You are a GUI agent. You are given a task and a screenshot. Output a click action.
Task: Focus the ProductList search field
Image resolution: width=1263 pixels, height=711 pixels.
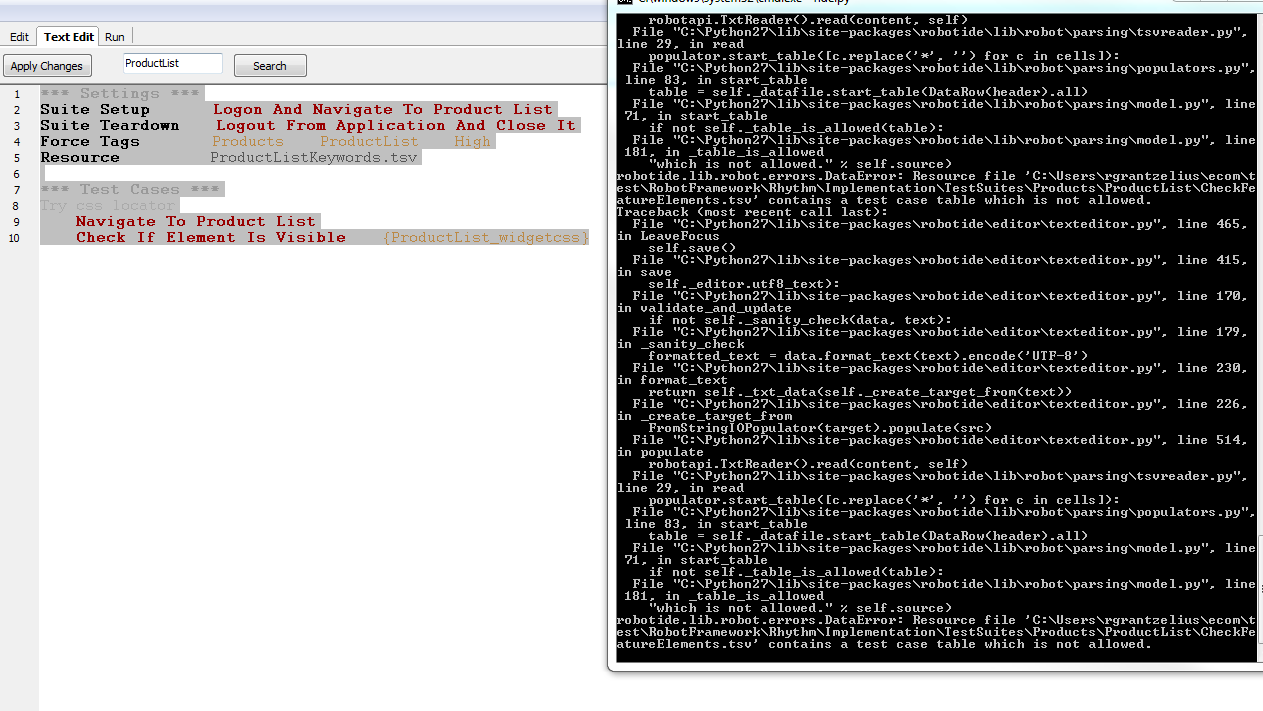click(x=172, y=64)
